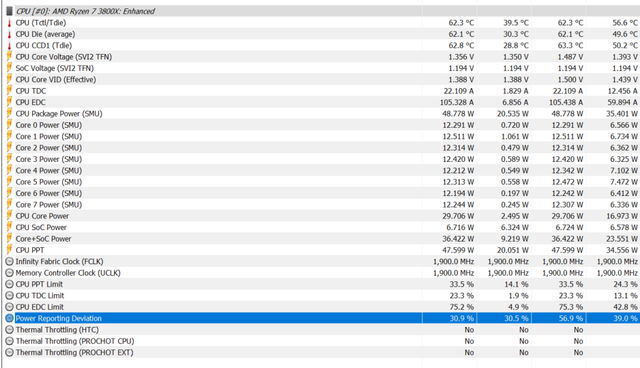Image resolution: width=640 pixels, height=368 pixels.
Task: Select Memory Controller Clock (UCLK) label
Action: click(x=68, y=273)
